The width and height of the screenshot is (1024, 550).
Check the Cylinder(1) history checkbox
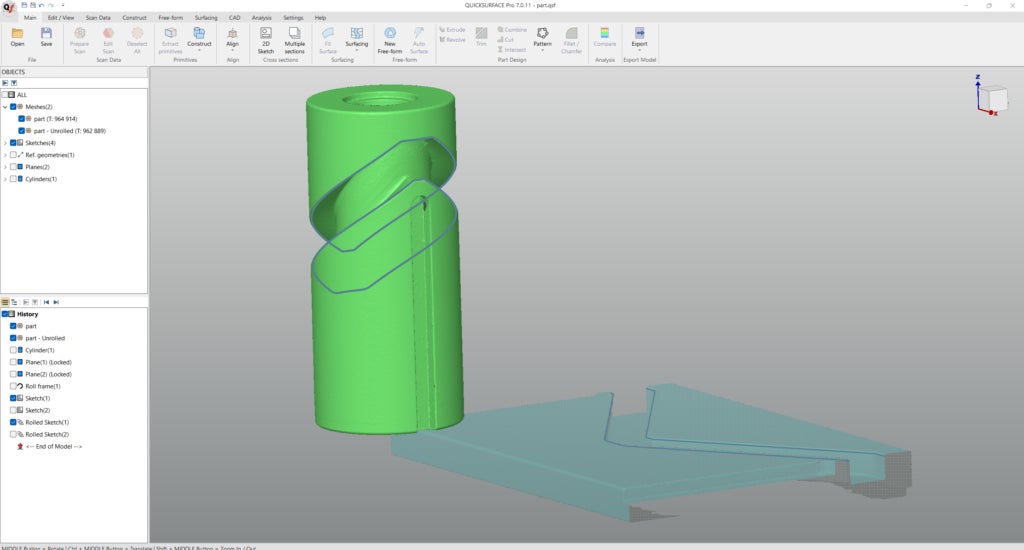(13, 350)
